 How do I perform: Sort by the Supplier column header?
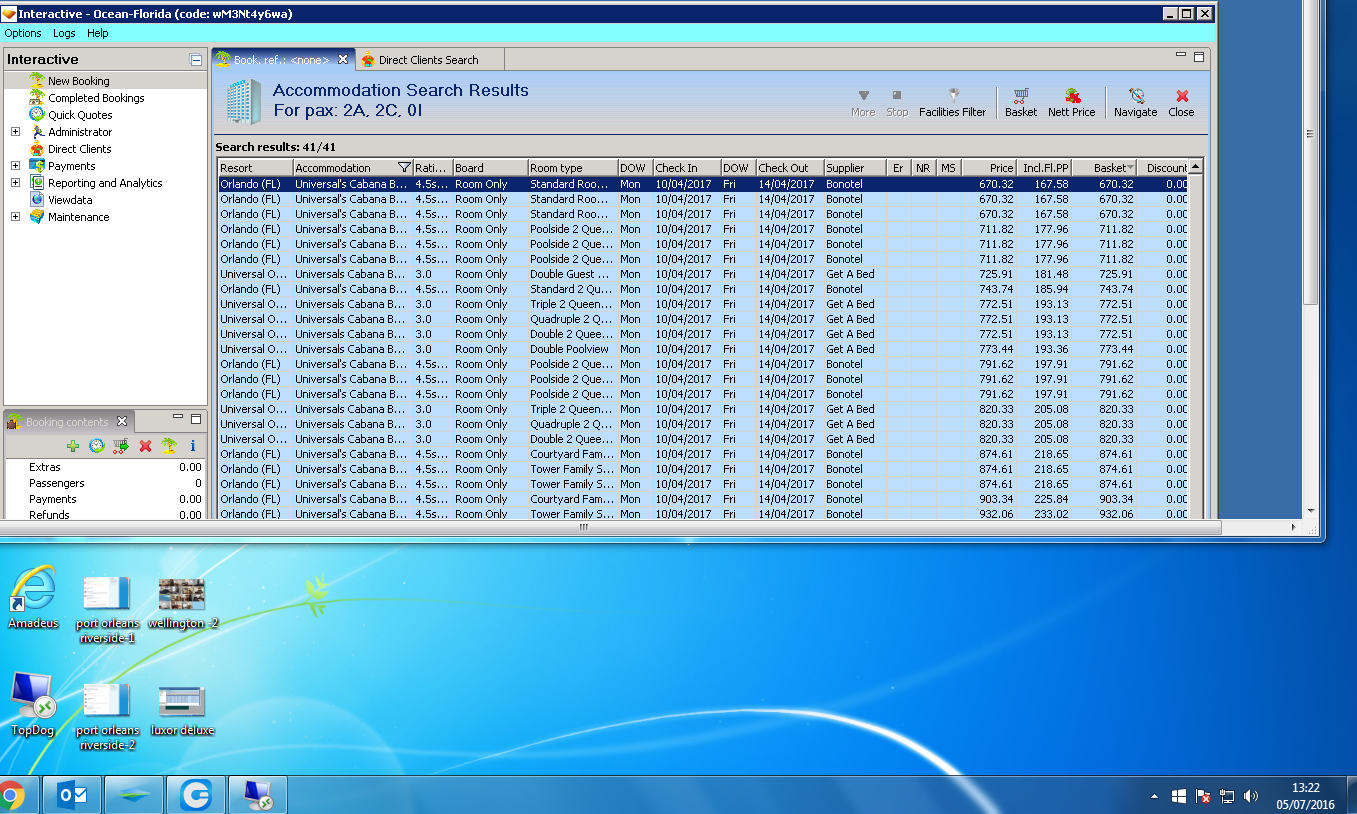pyautogui.click(x=855, y=168)
